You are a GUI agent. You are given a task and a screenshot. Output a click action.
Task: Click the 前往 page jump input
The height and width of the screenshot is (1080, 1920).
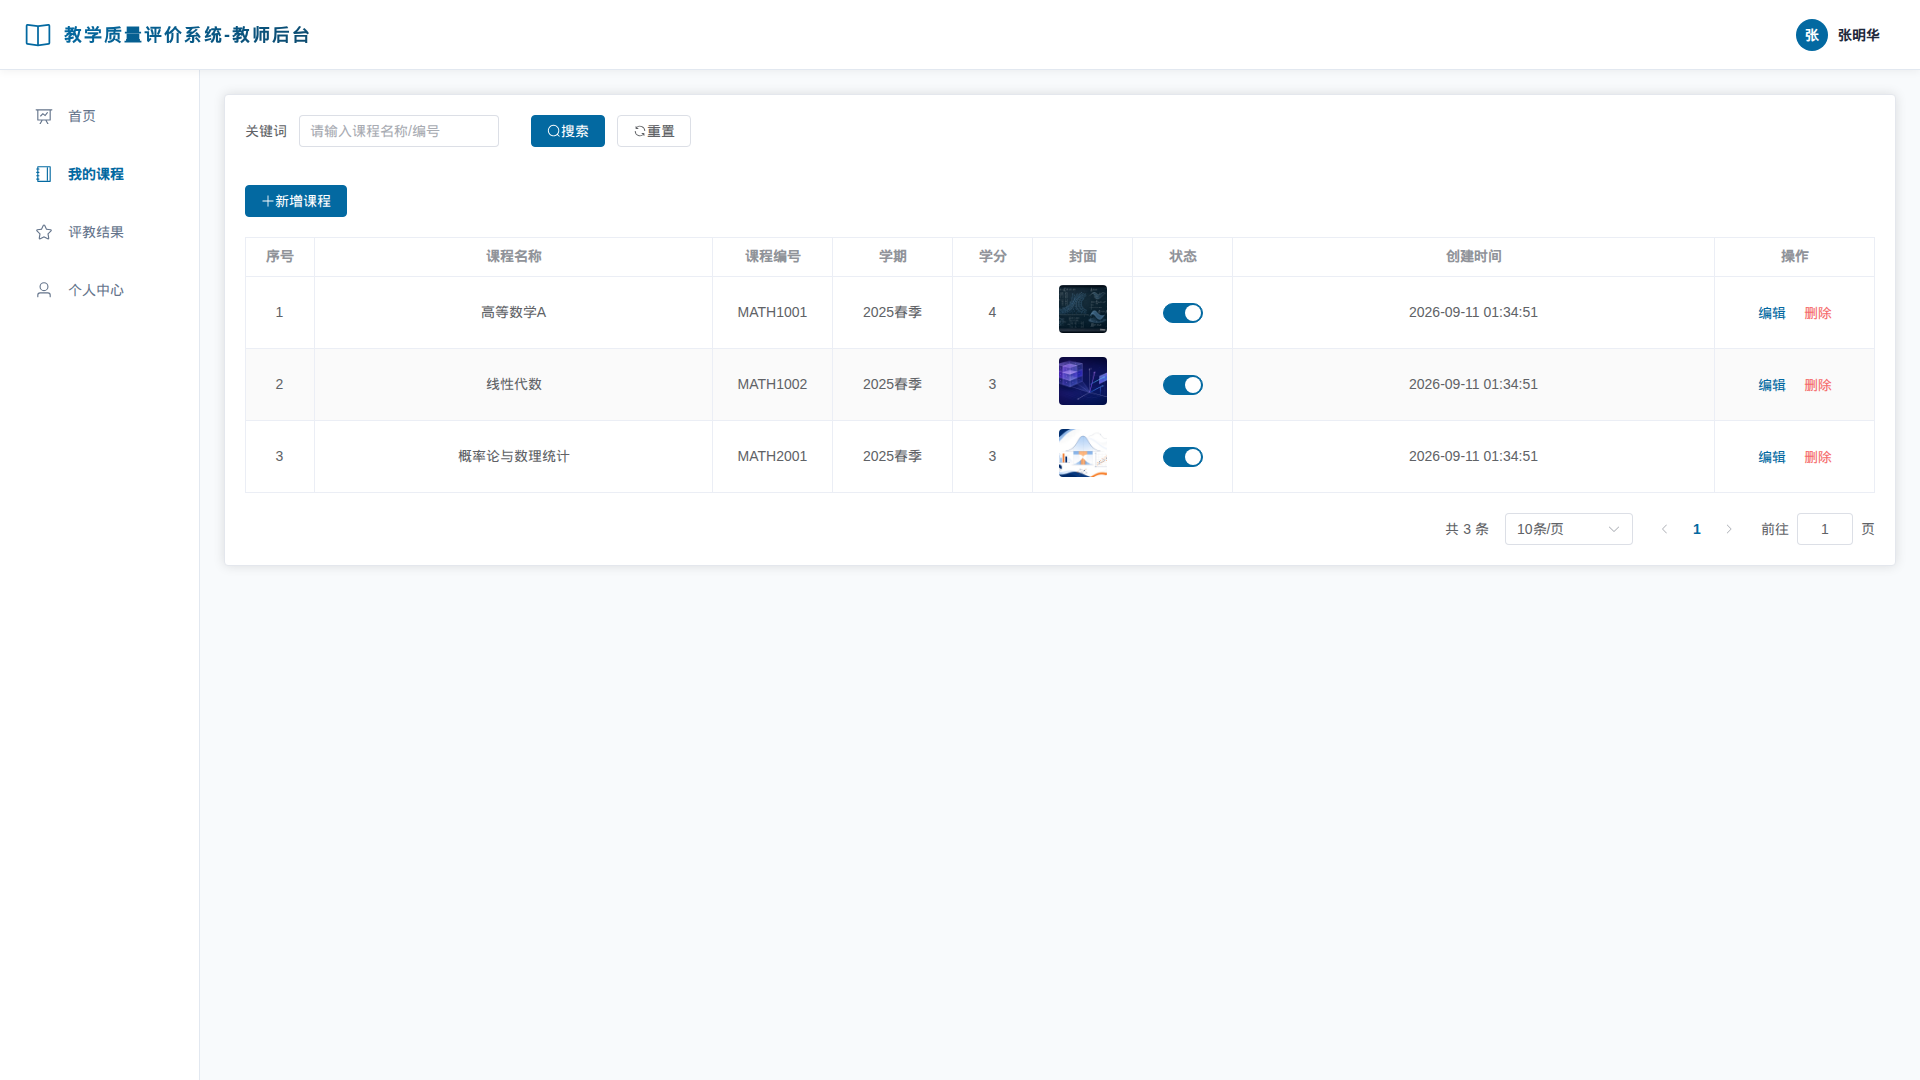click(x=1825, y=529)
